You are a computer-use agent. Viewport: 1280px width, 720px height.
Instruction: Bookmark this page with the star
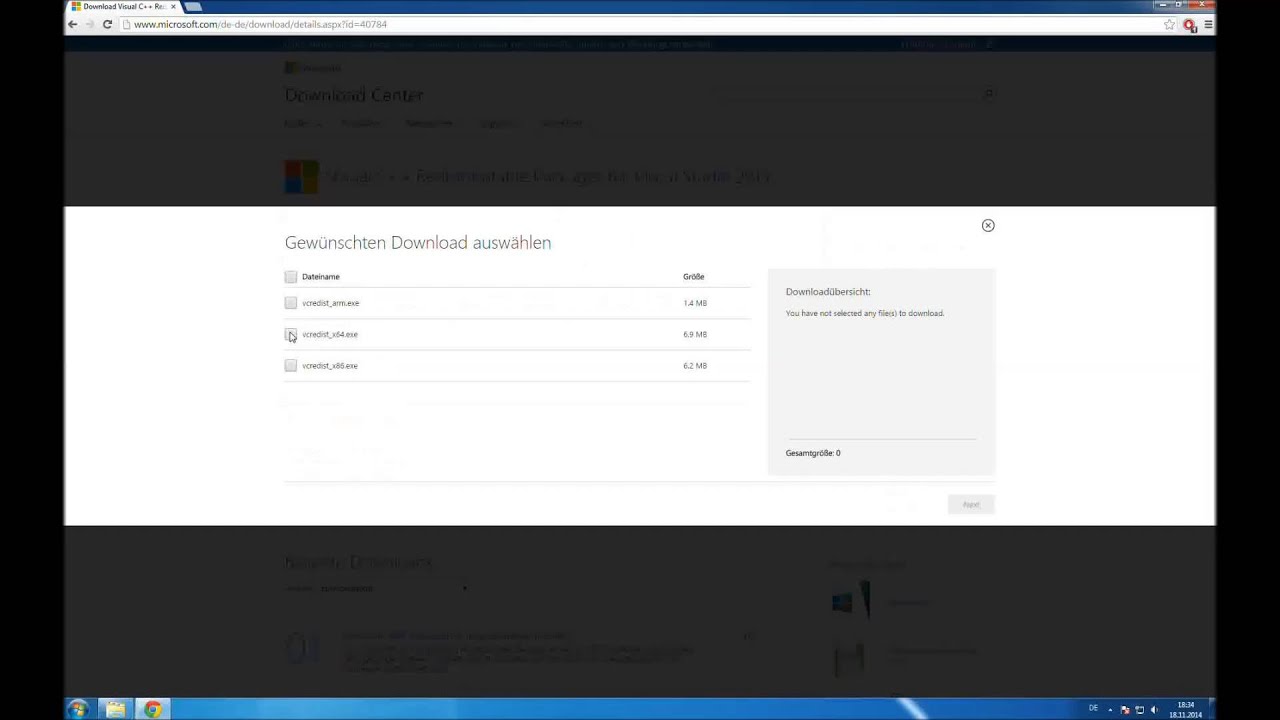click(1169, 24)
